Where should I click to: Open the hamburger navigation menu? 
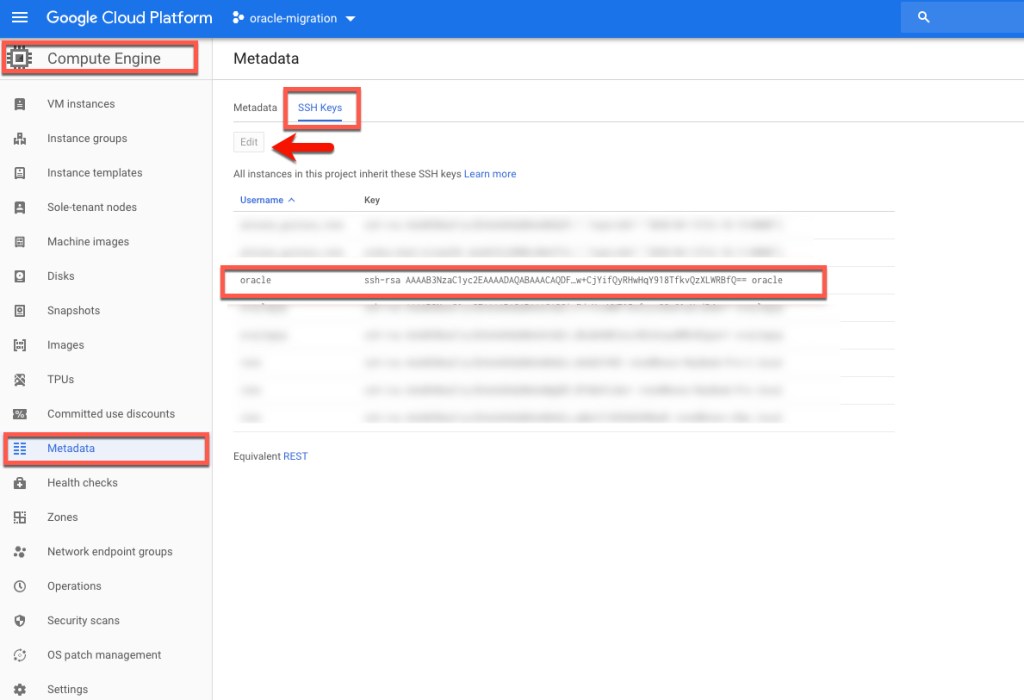tap(20, 18)
